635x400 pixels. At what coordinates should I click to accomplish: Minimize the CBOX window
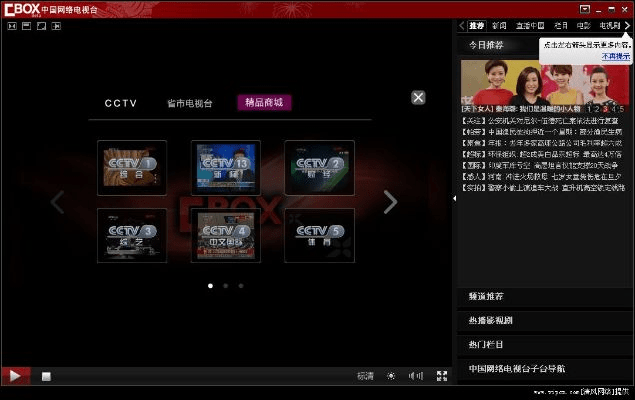click(598, 10)
